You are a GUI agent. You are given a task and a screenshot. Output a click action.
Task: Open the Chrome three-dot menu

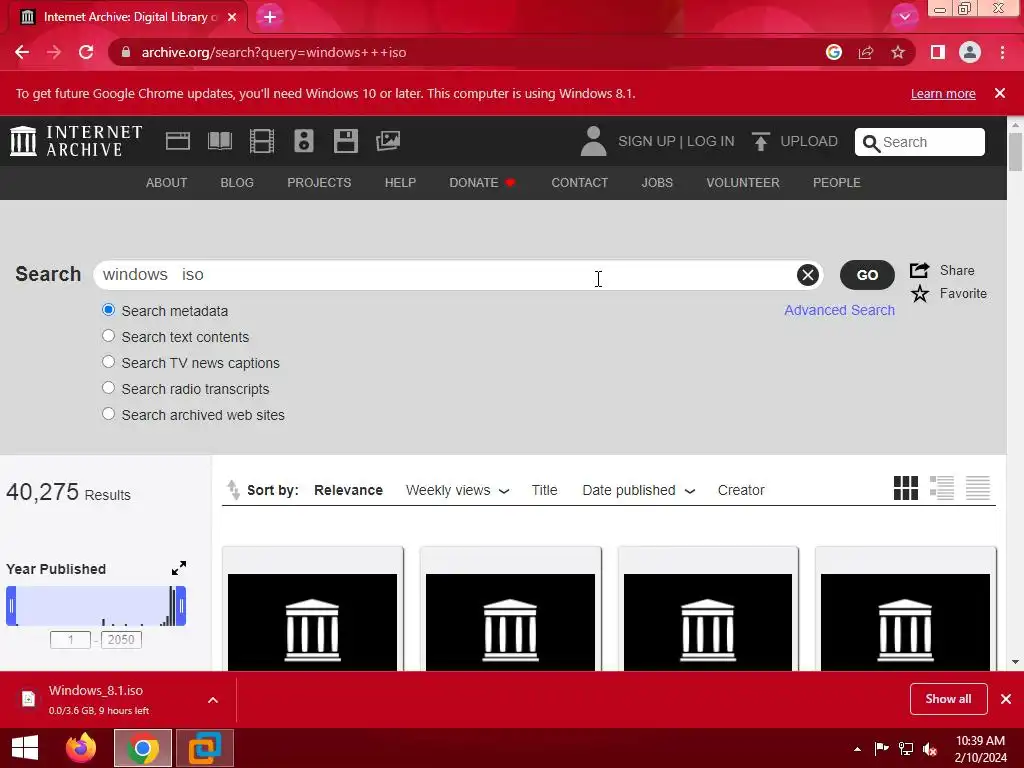[1002, 52]
